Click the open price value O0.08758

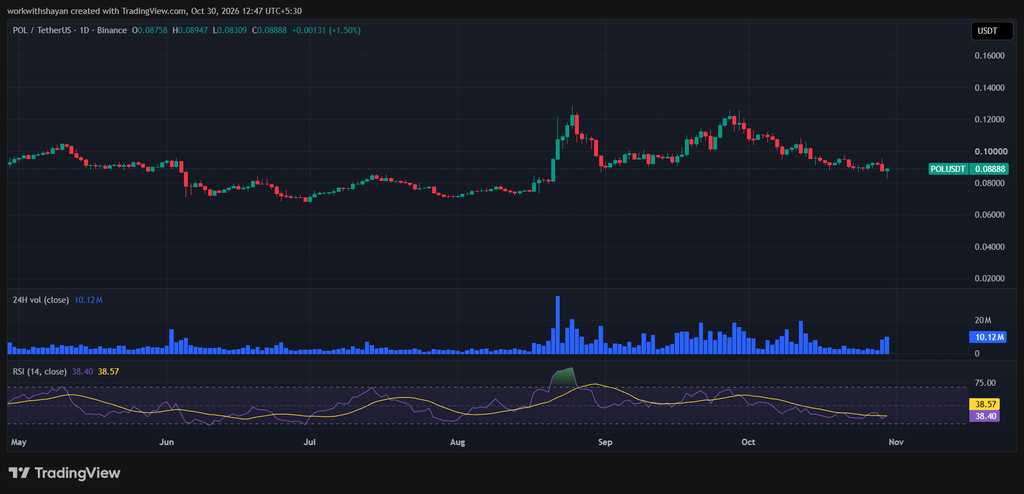[x=150, y=30]
